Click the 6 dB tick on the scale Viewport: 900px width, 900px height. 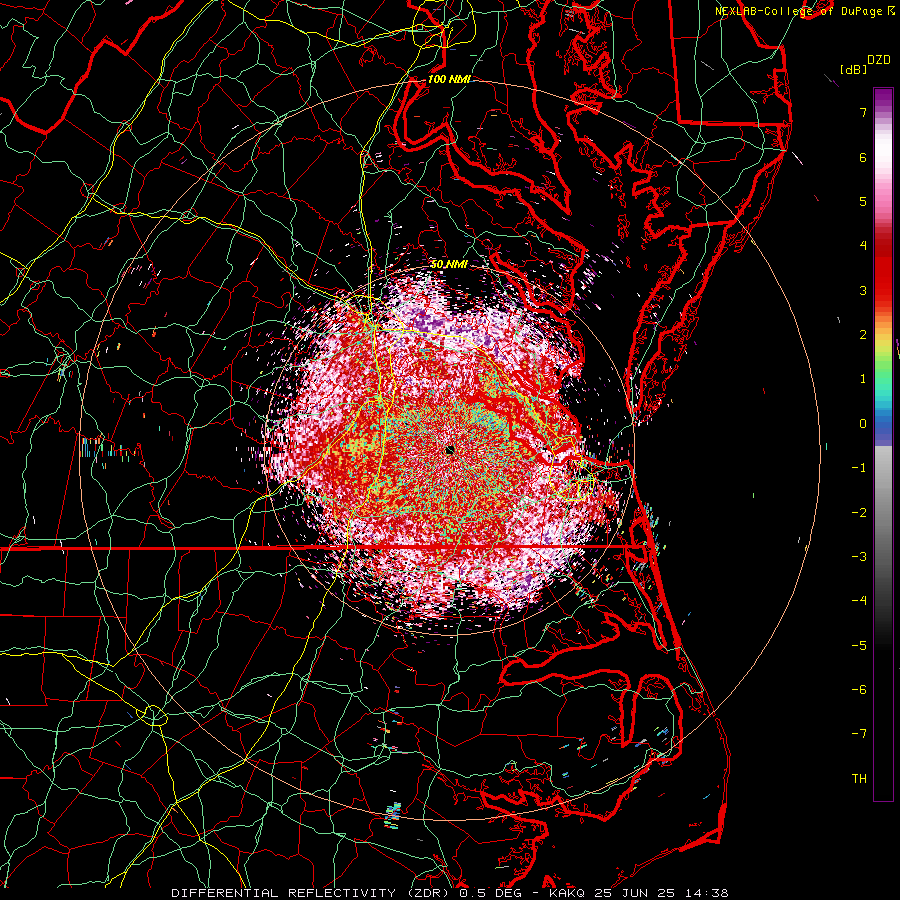(x=863, y=157)
